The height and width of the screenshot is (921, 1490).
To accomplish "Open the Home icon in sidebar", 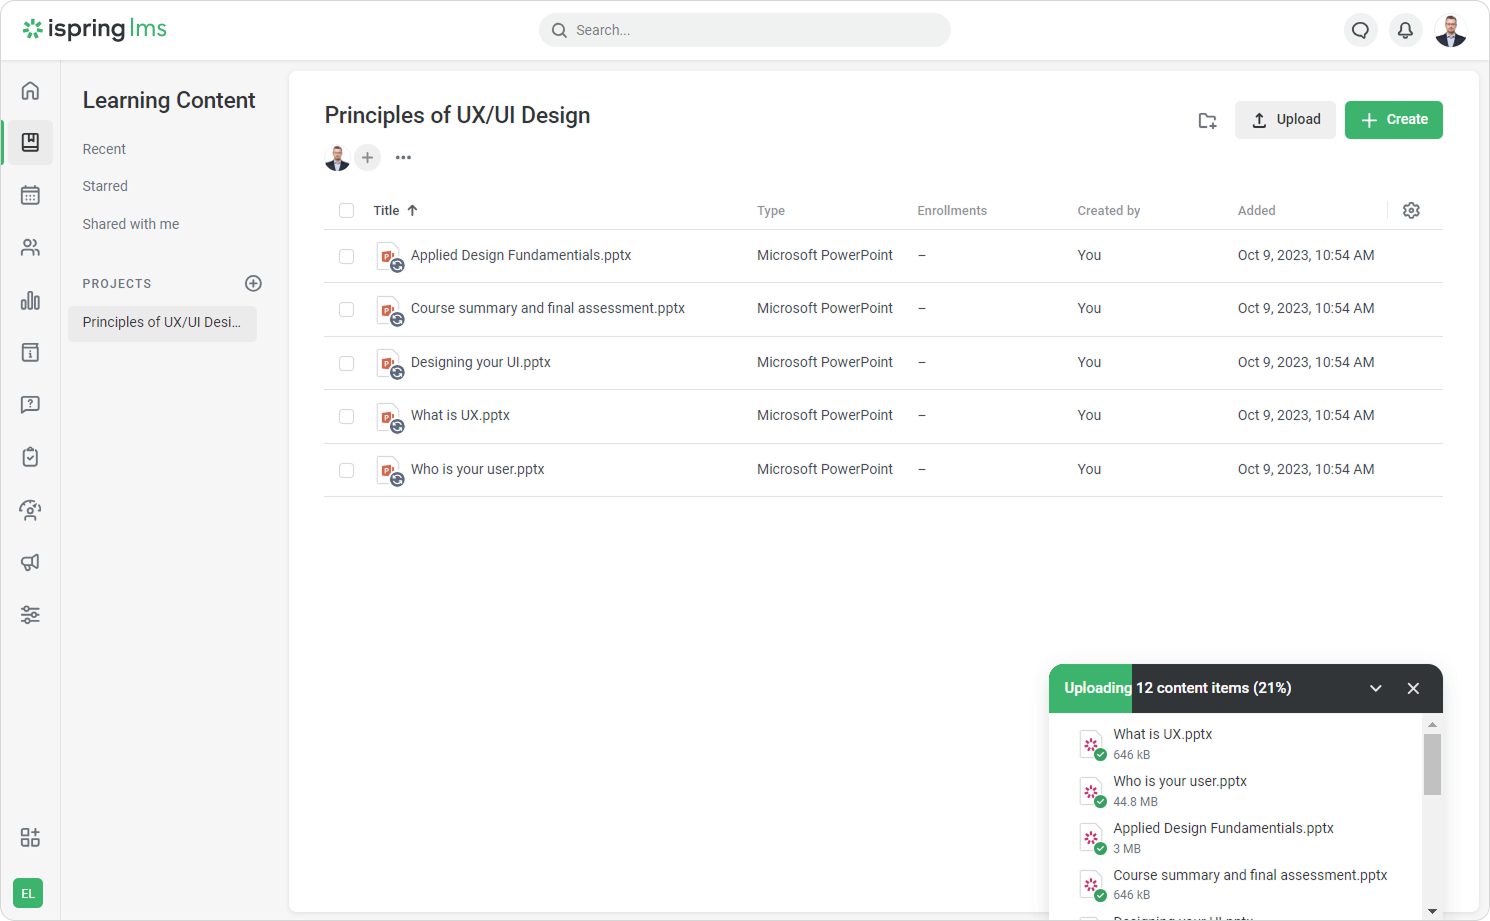I will point(30,91).
